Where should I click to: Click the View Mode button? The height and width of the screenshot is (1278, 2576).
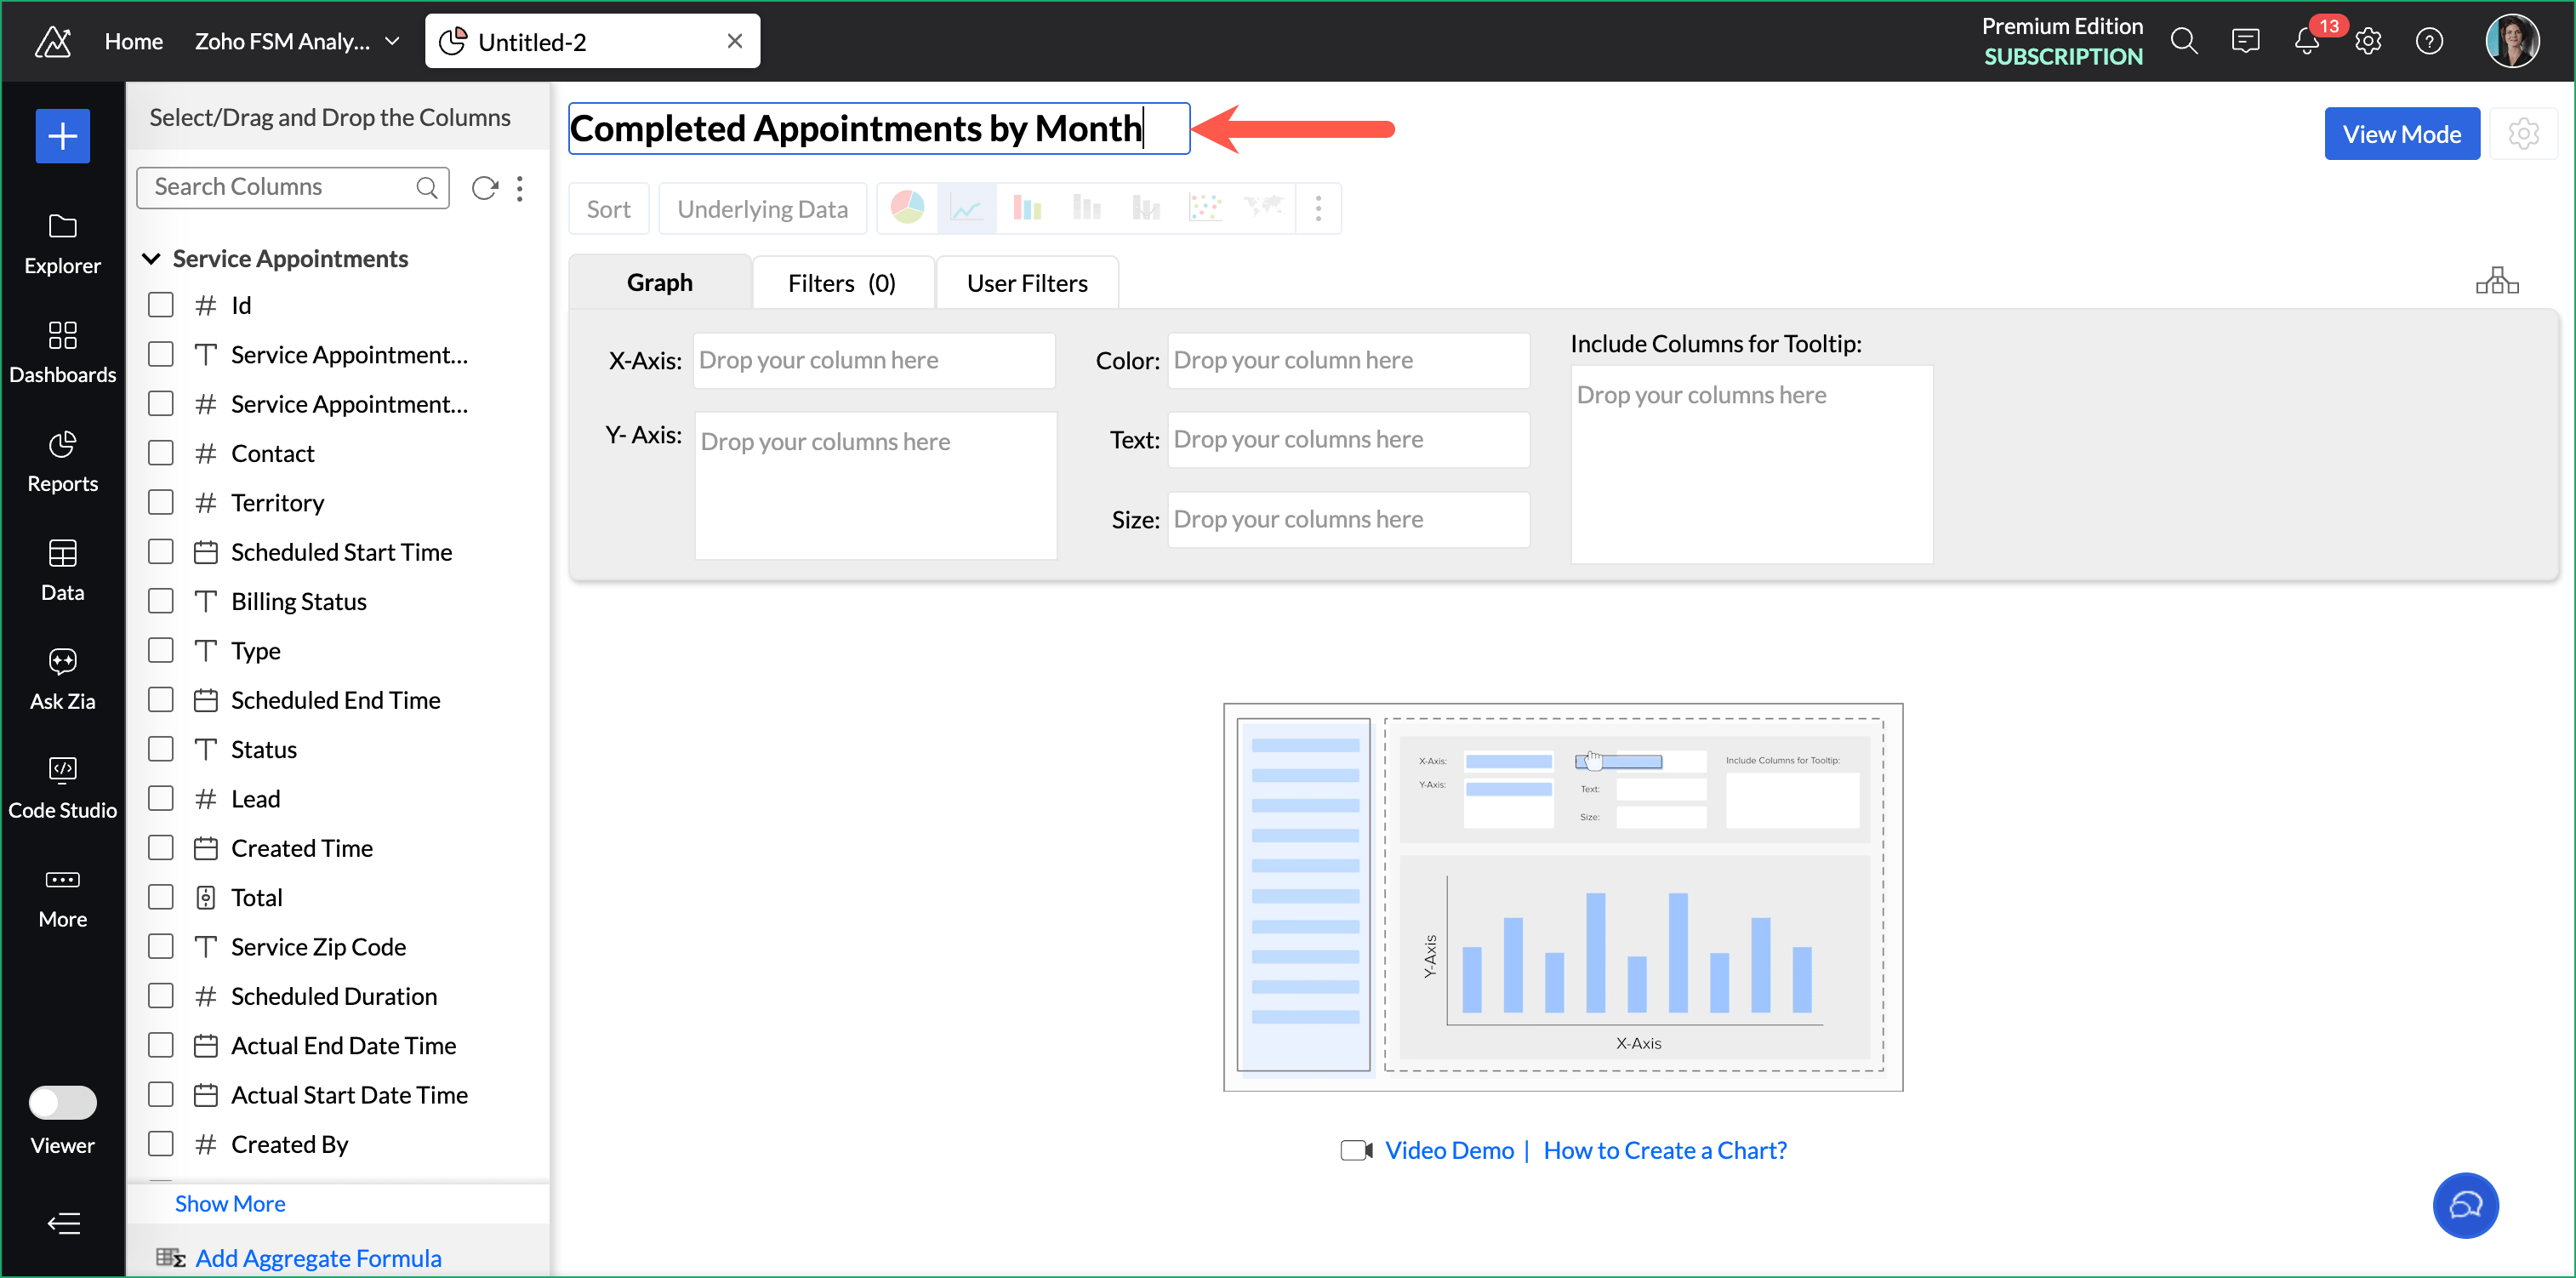(x=2401, y=134)
